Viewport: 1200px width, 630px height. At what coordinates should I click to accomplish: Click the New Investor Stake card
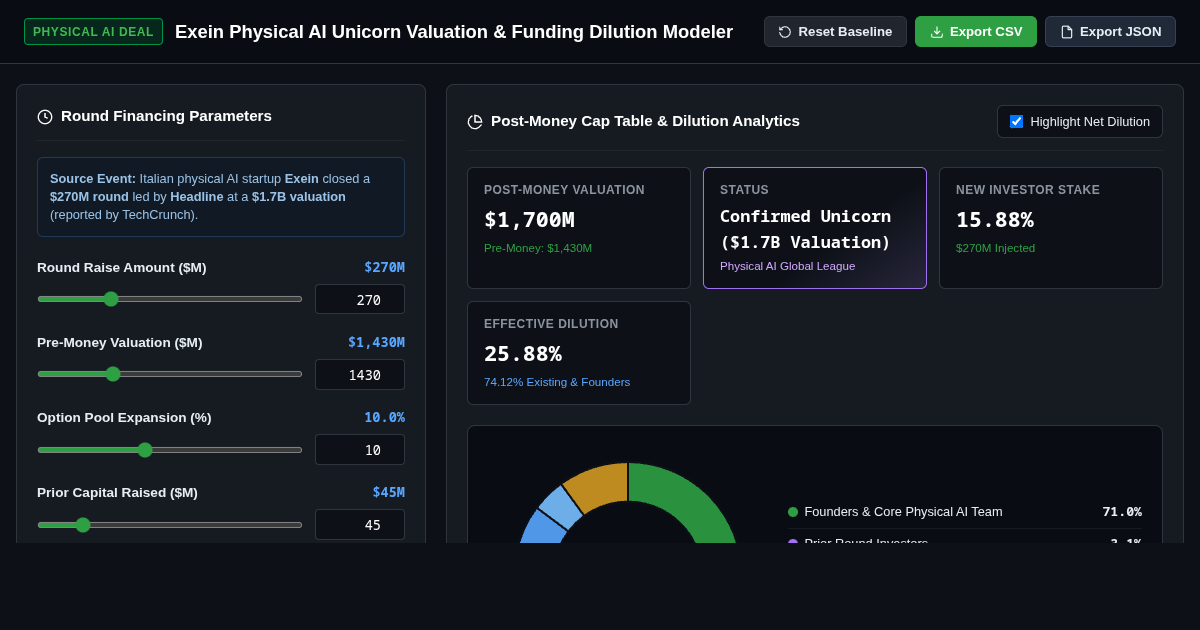click(1051, 228)
